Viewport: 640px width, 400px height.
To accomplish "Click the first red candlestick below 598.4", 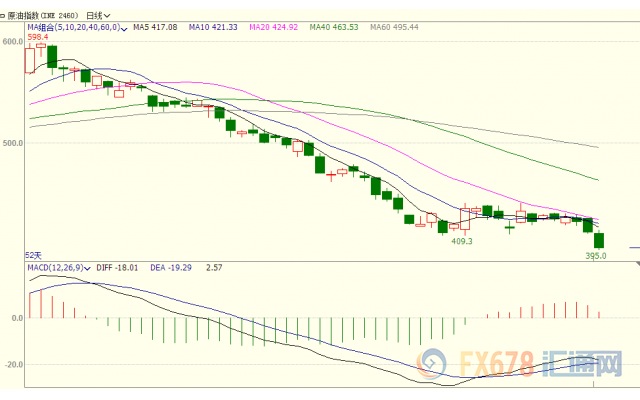I will click(x=30, y=60).
